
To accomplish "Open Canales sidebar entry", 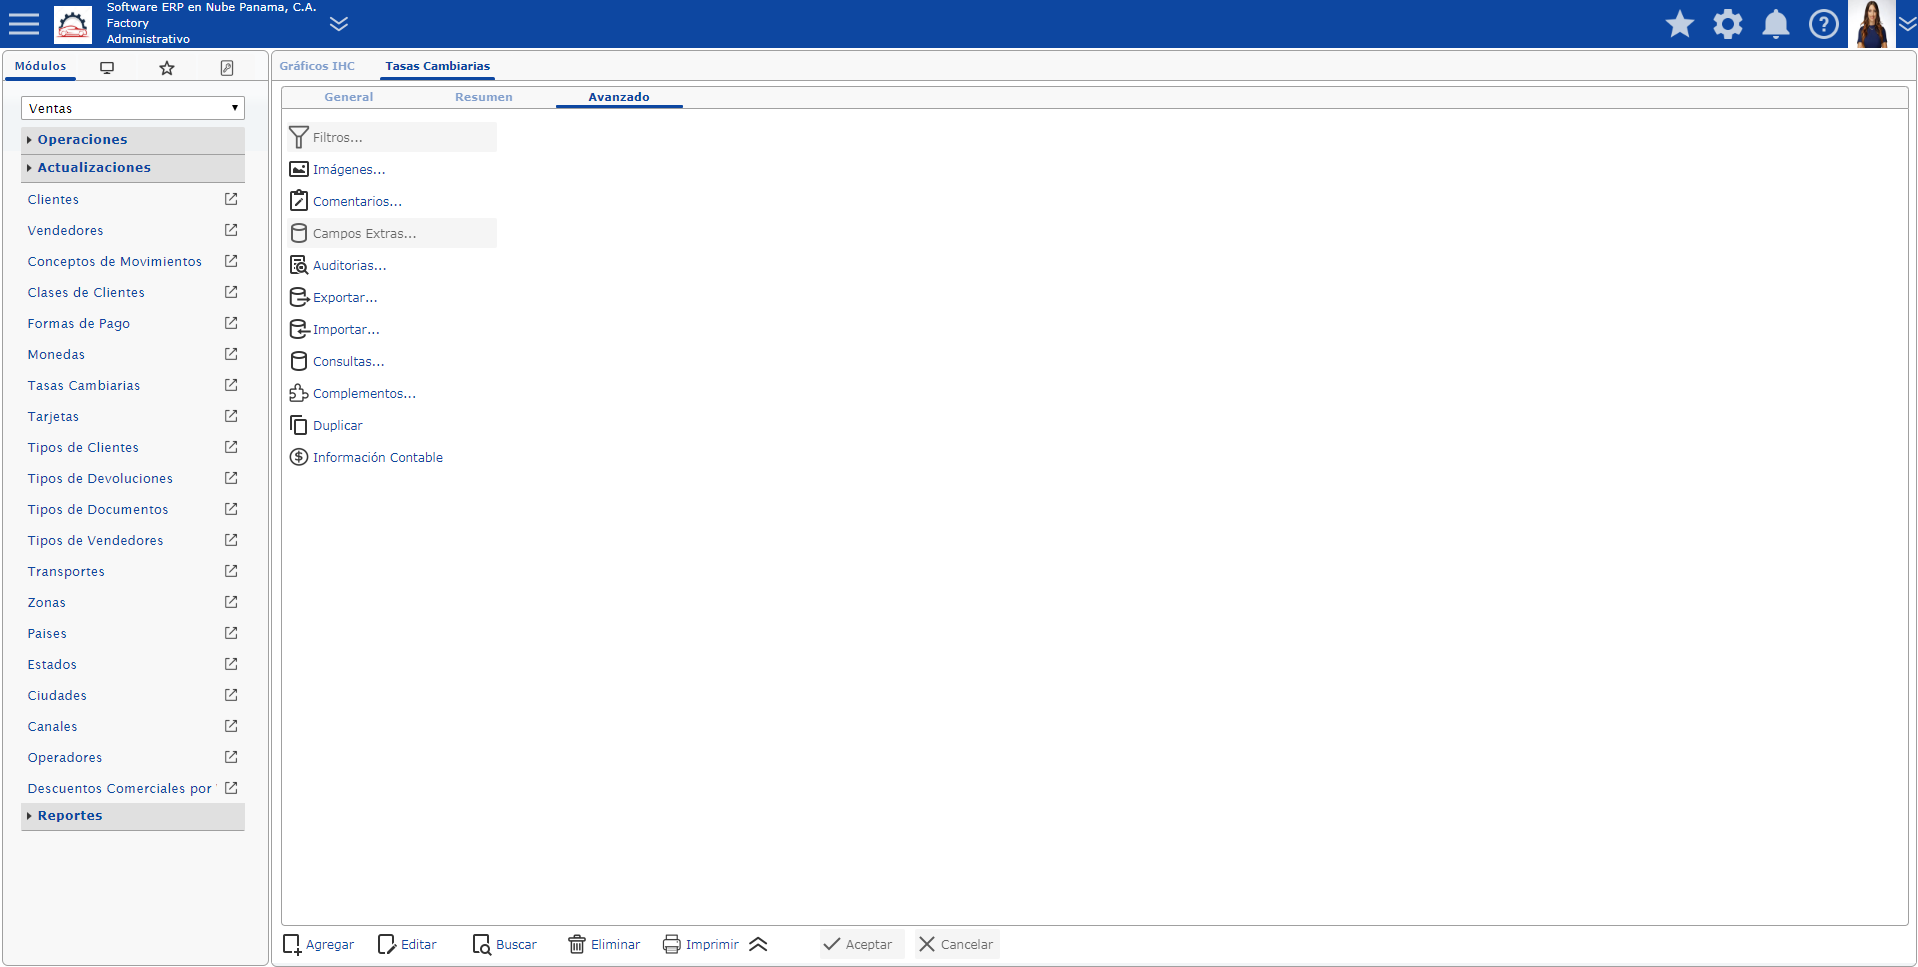I will point(52,726).
